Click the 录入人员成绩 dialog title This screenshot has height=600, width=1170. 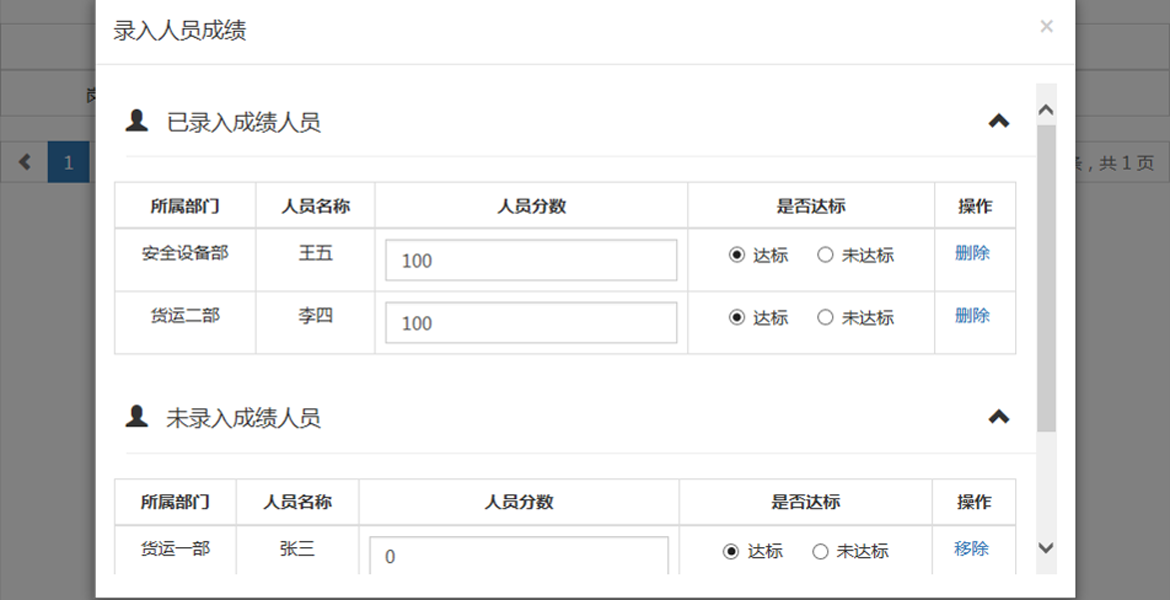click(180, 31)
